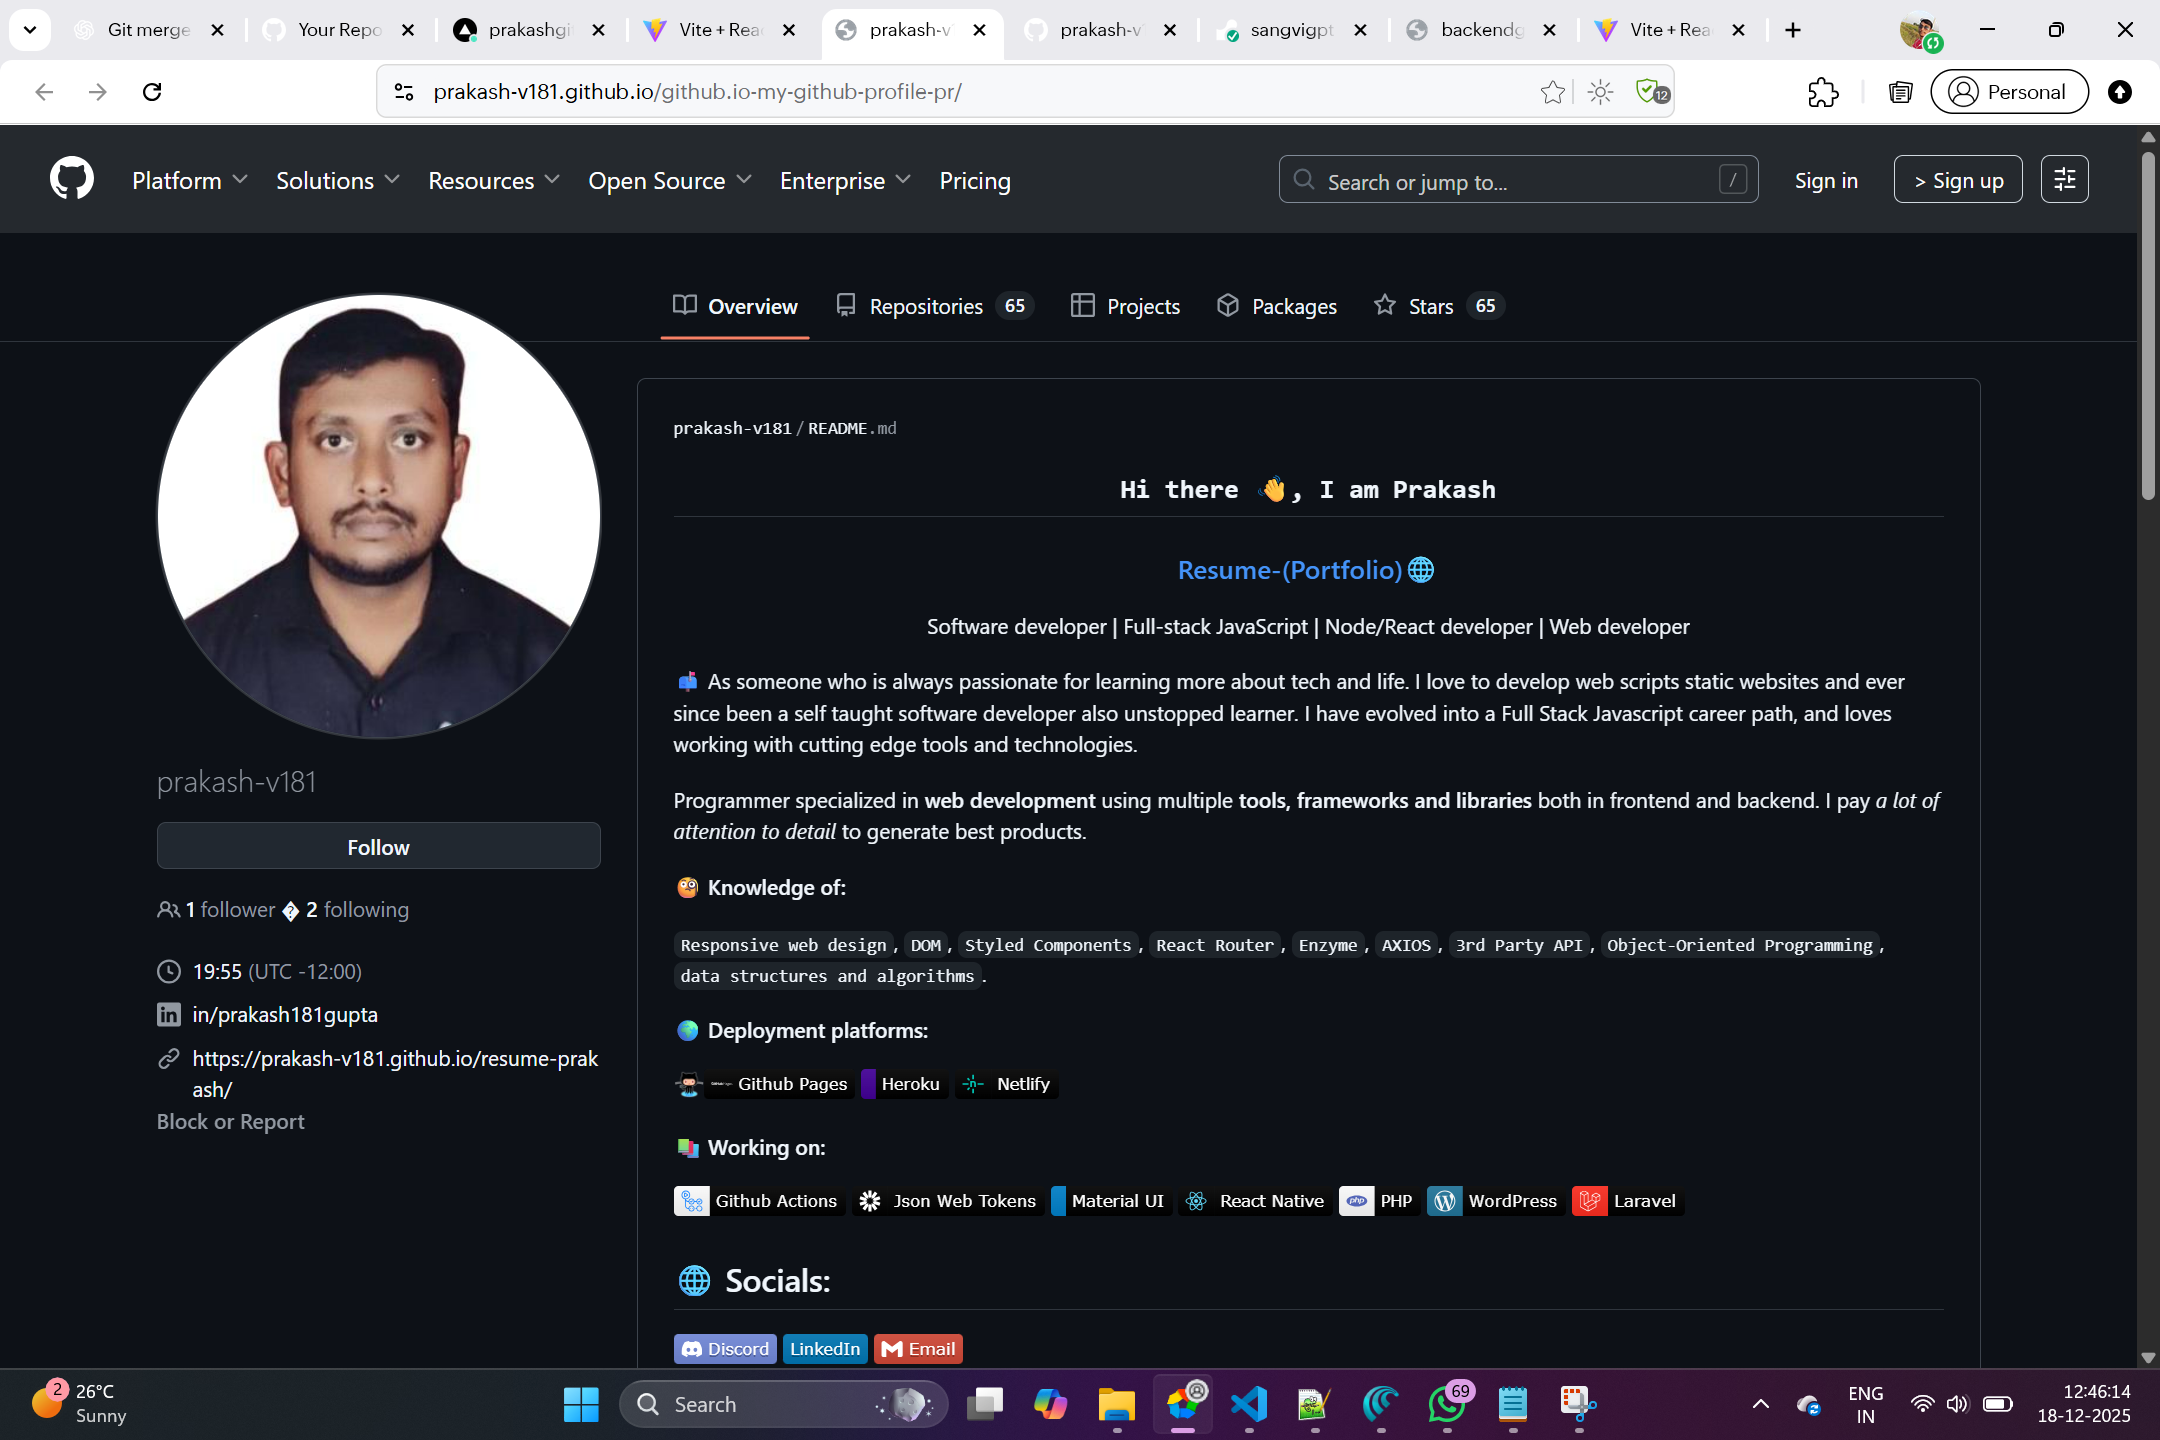Viewport: 2160px width, 1440px height.
Task: Select the Heroku deployment platform badge
Action: pos(901,1083)
